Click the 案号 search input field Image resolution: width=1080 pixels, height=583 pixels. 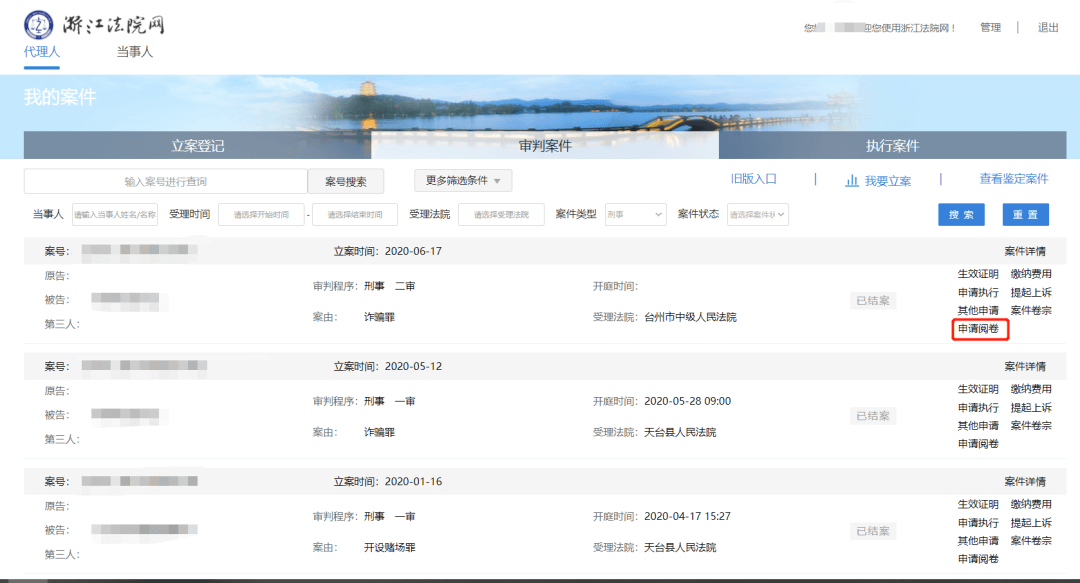coord(165,180)
